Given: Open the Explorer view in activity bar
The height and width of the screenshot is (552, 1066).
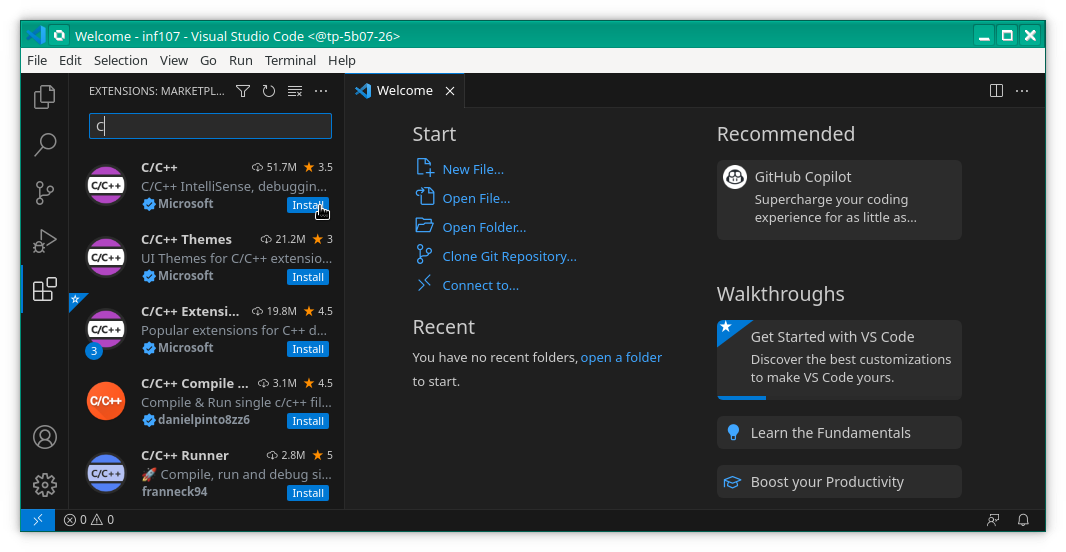Looking at the screenshot, I should 45,97.
